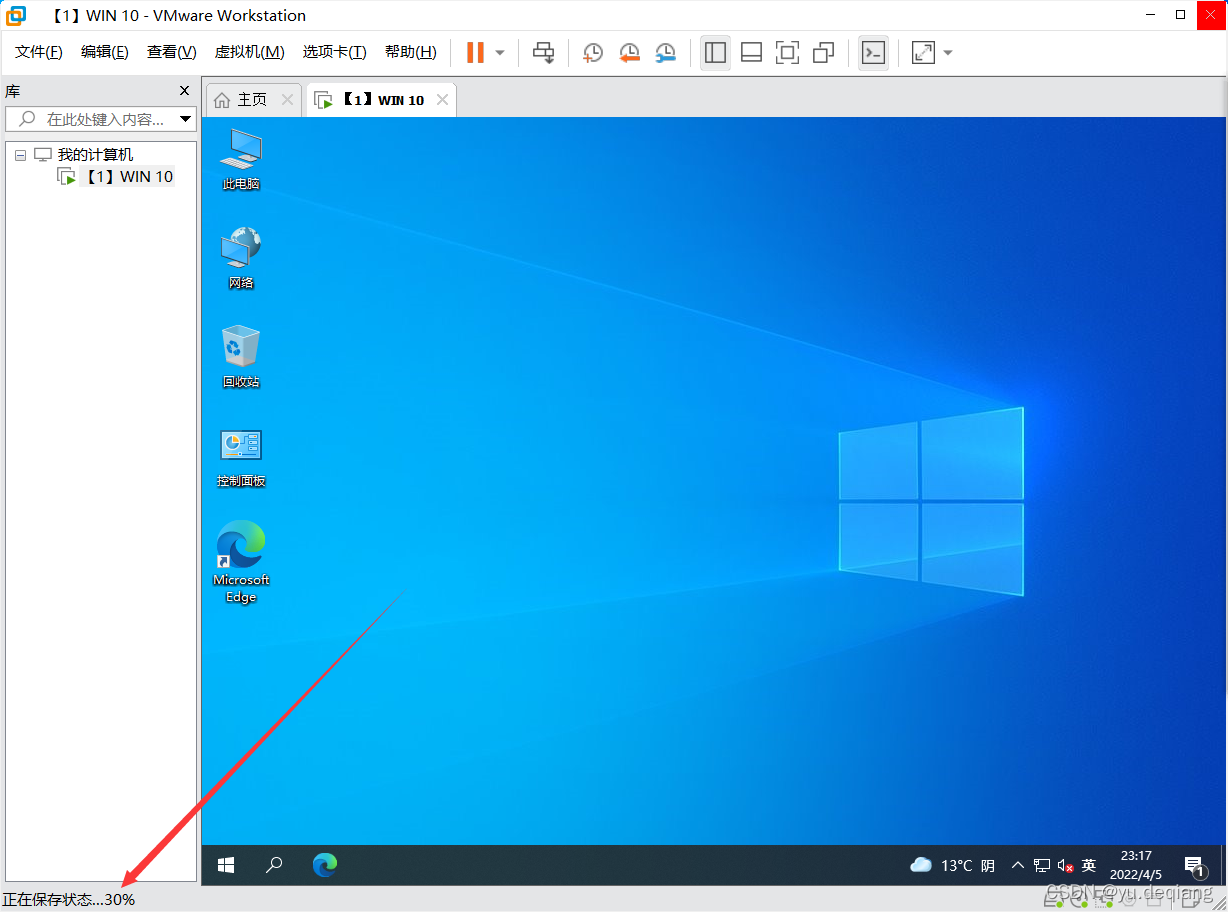Image resolution: width=1228 pixels, height=912 pixels.
Task: Open snapshot manager wrench-clock icon
Action: (665, 52)
